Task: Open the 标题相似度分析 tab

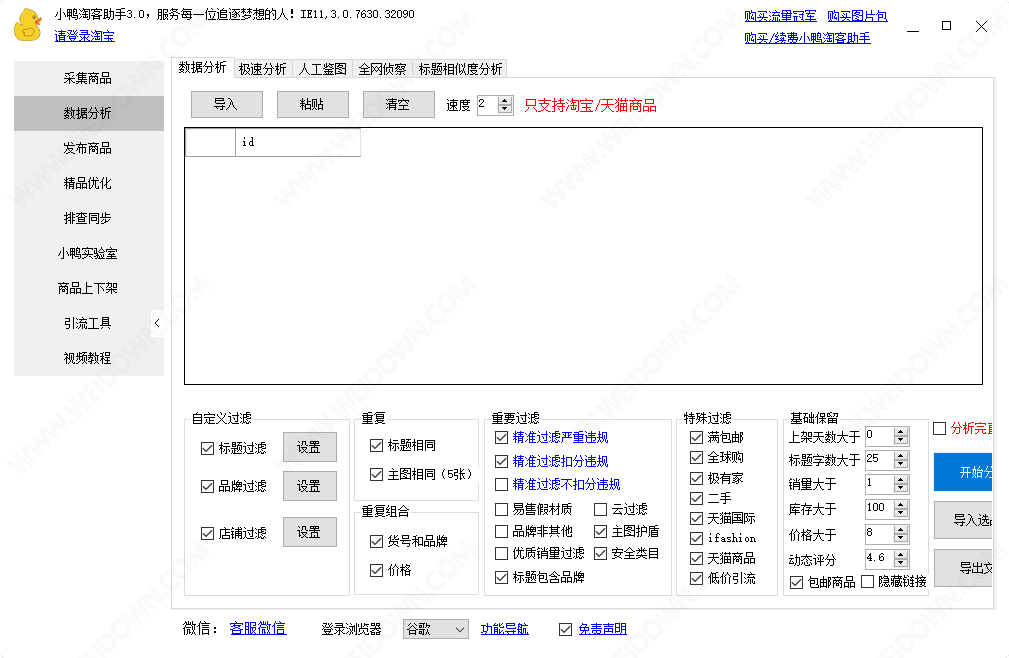Action: [460, 69]
